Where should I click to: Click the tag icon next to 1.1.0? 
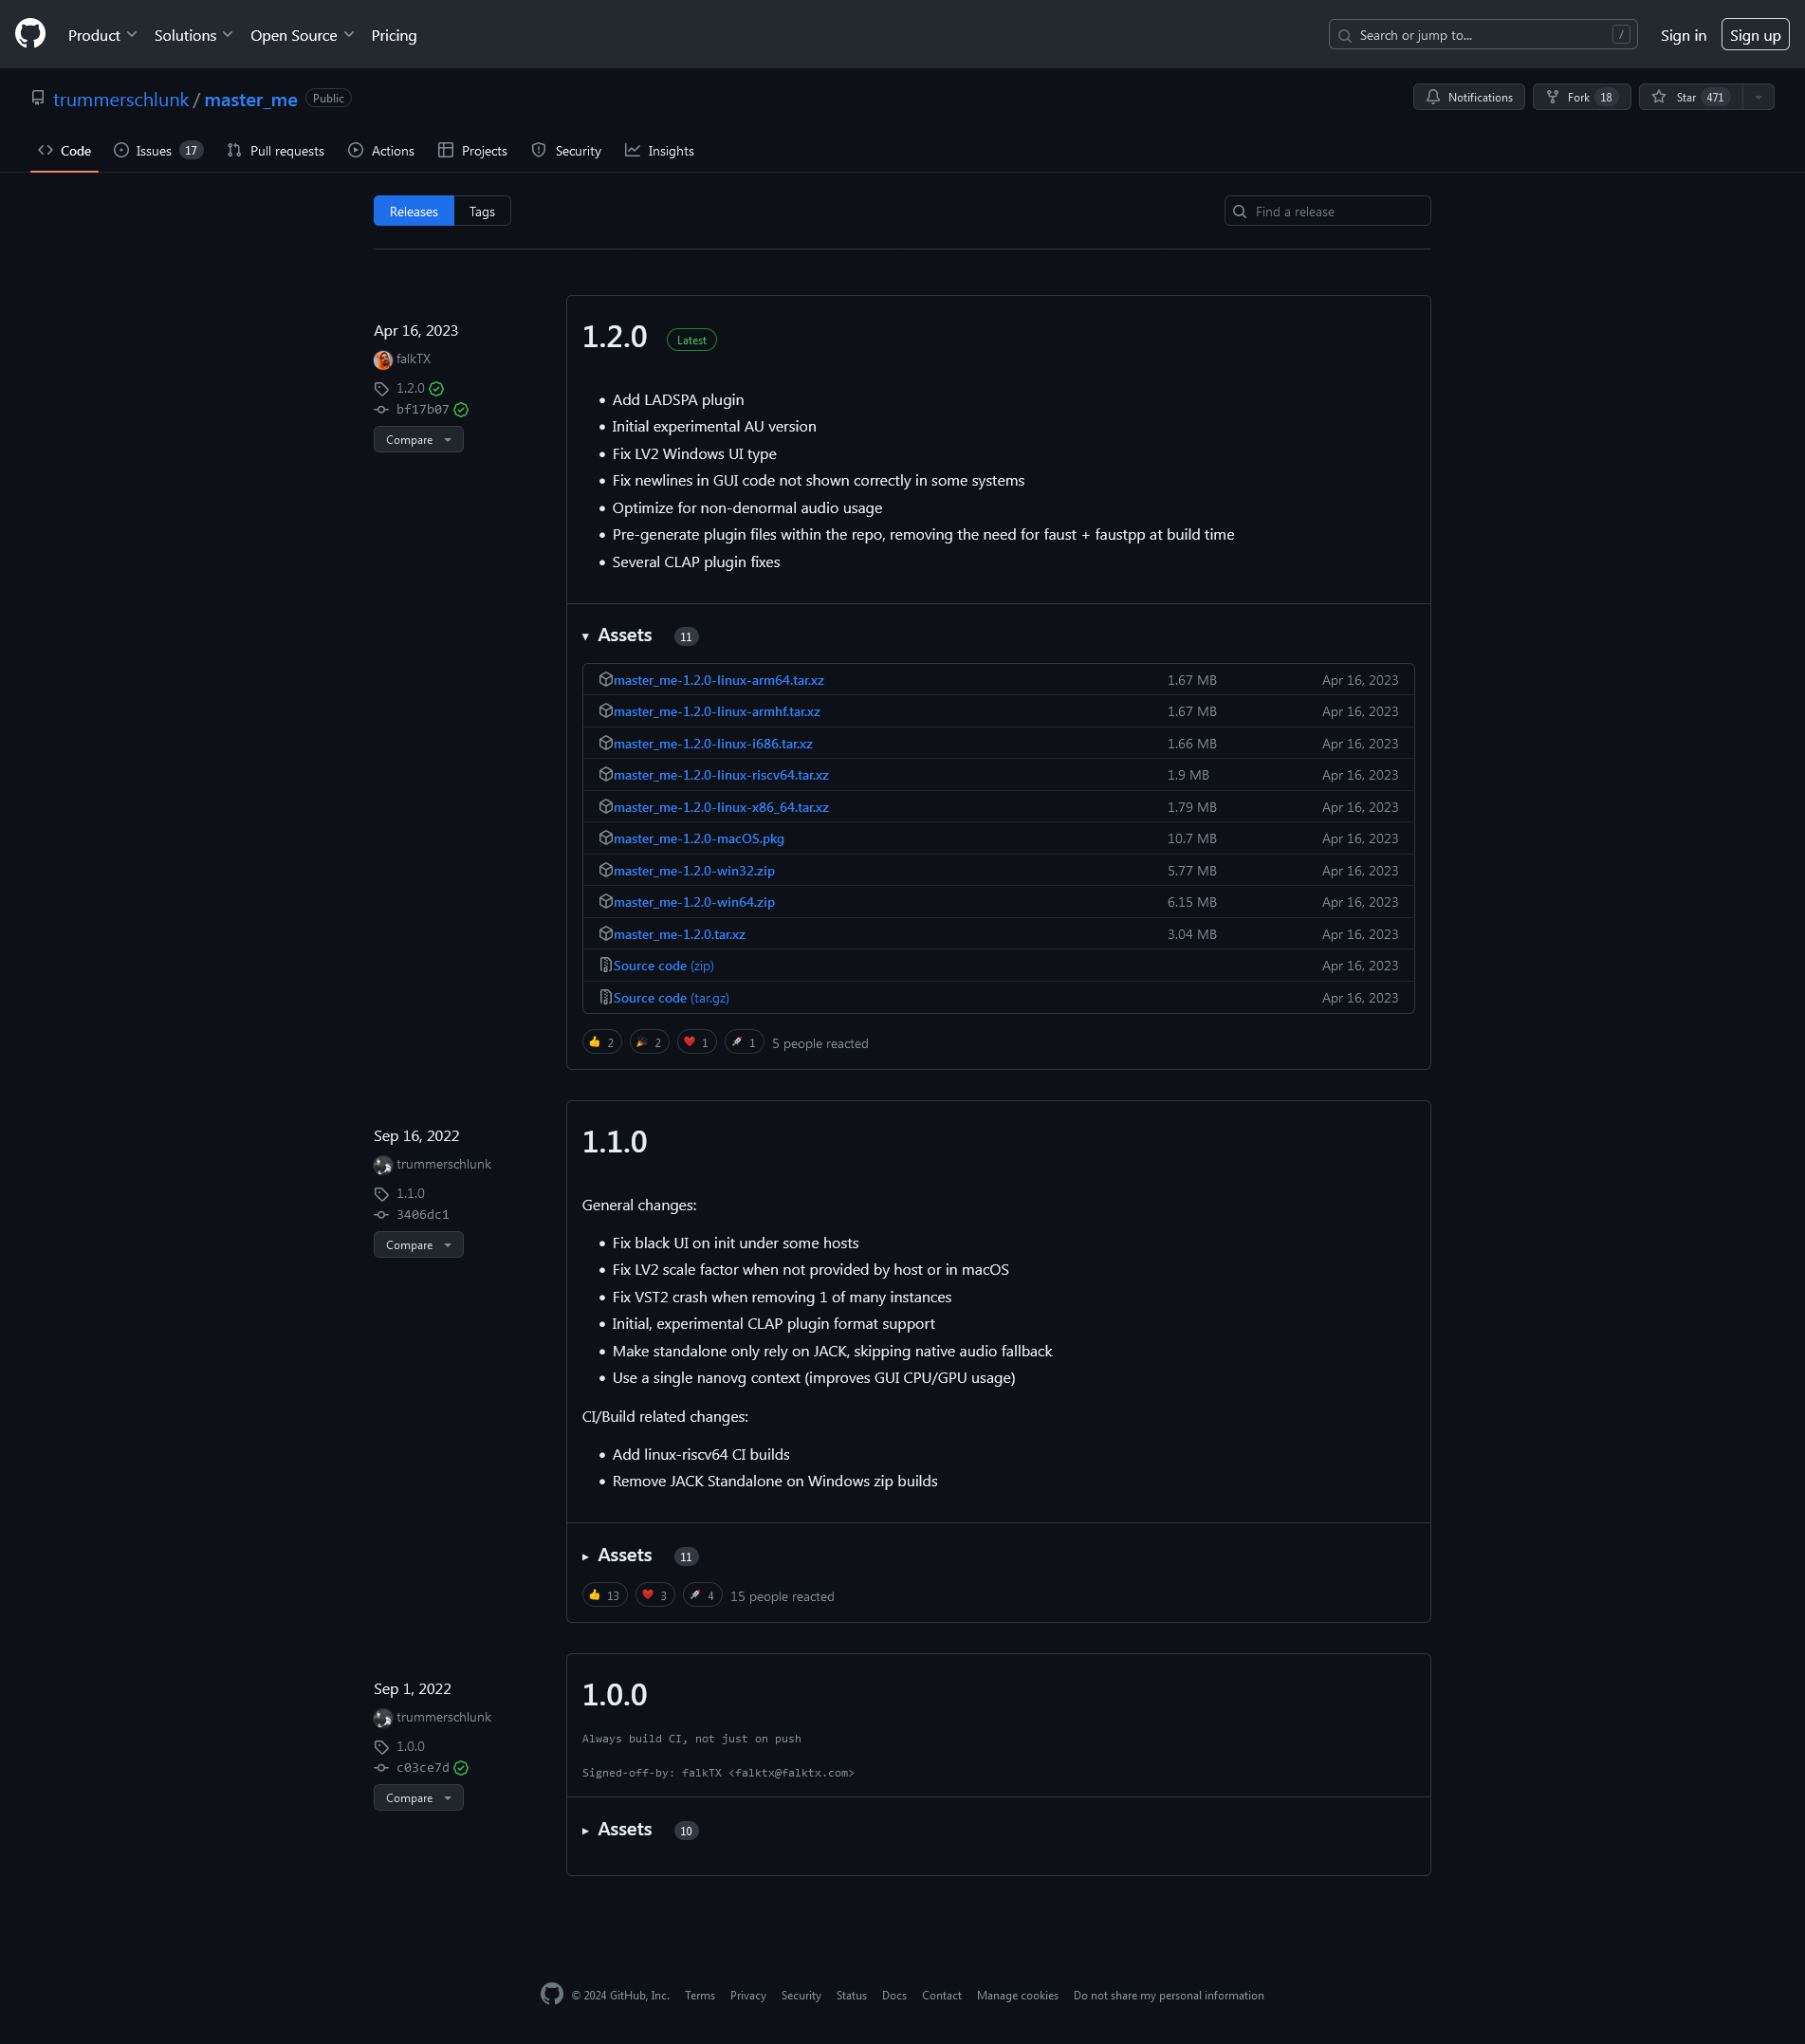pos(381,1194)
